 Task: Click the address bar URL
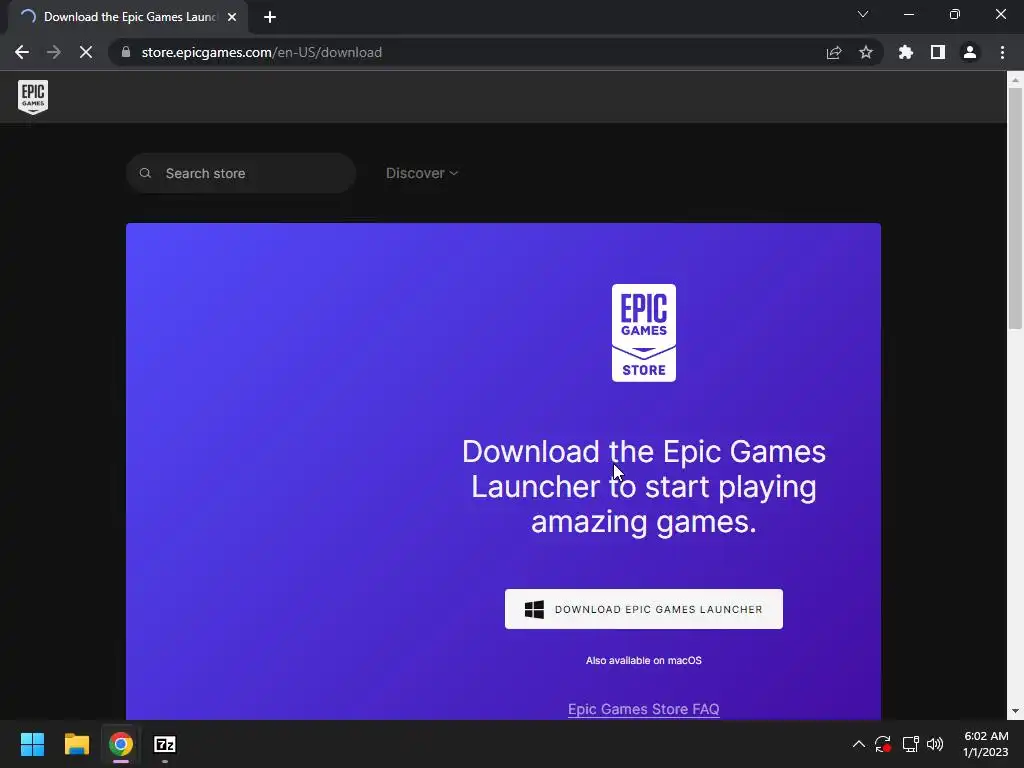click(261, 52)
